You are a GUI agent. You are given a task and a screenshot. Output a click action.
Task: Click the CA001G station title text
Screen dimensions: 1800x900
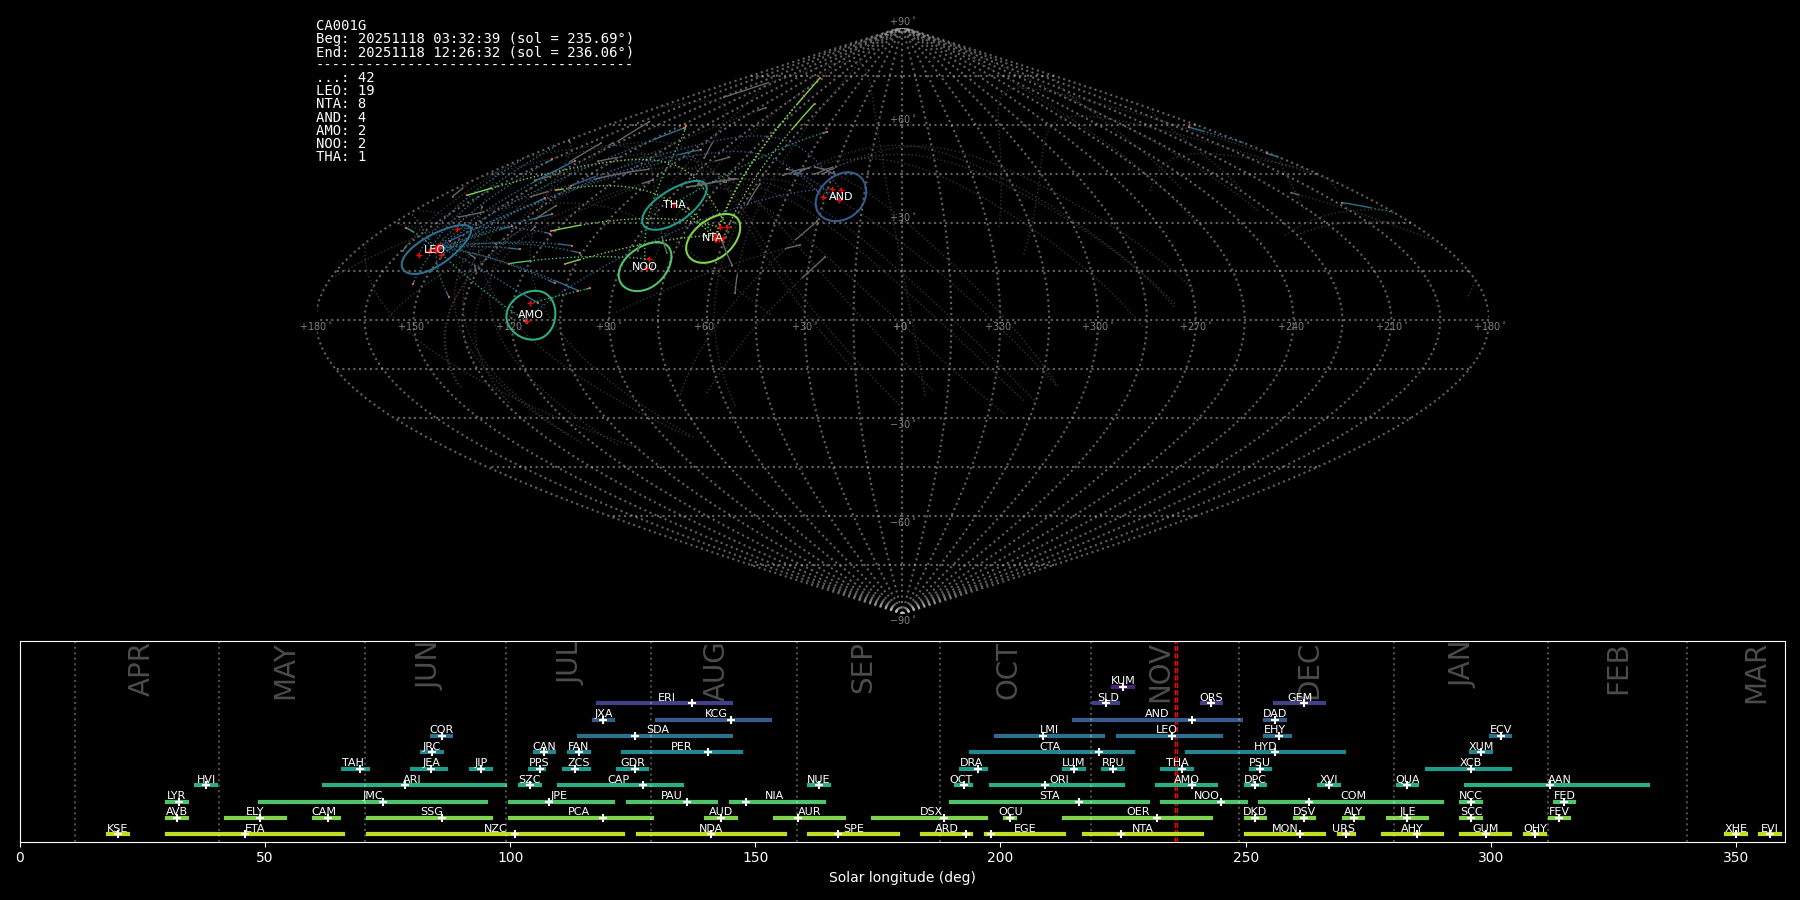point(341,26)
